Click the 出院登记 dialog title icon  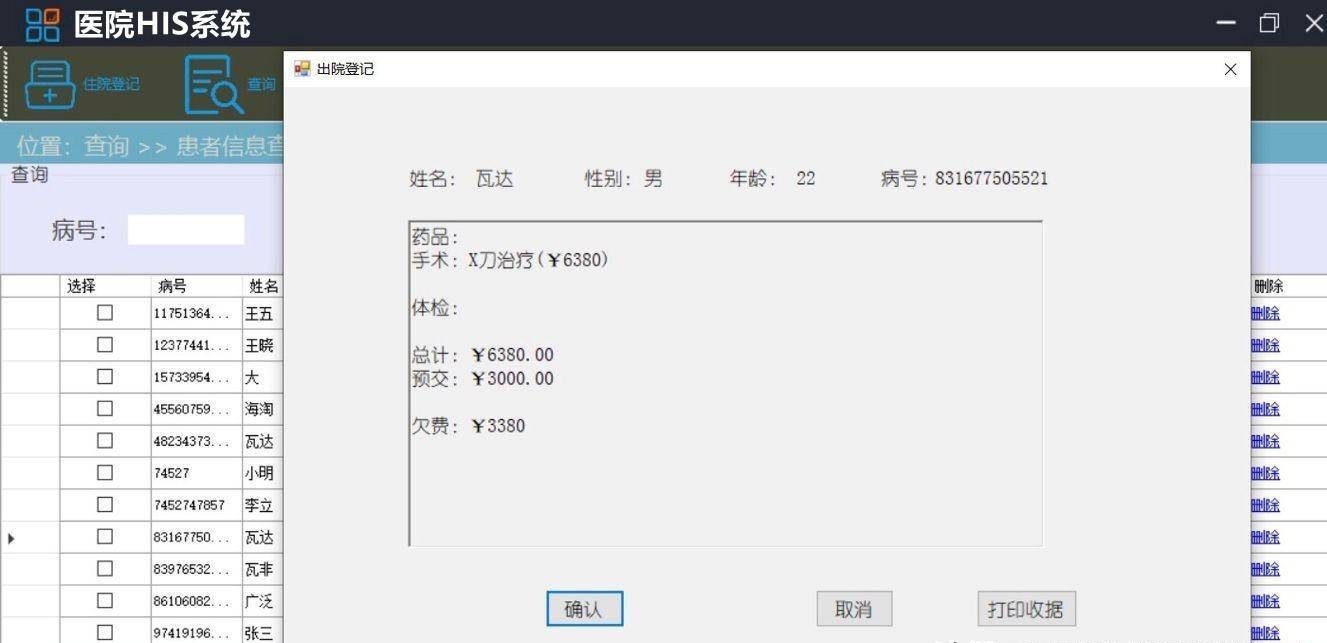[x=301, y=69]
